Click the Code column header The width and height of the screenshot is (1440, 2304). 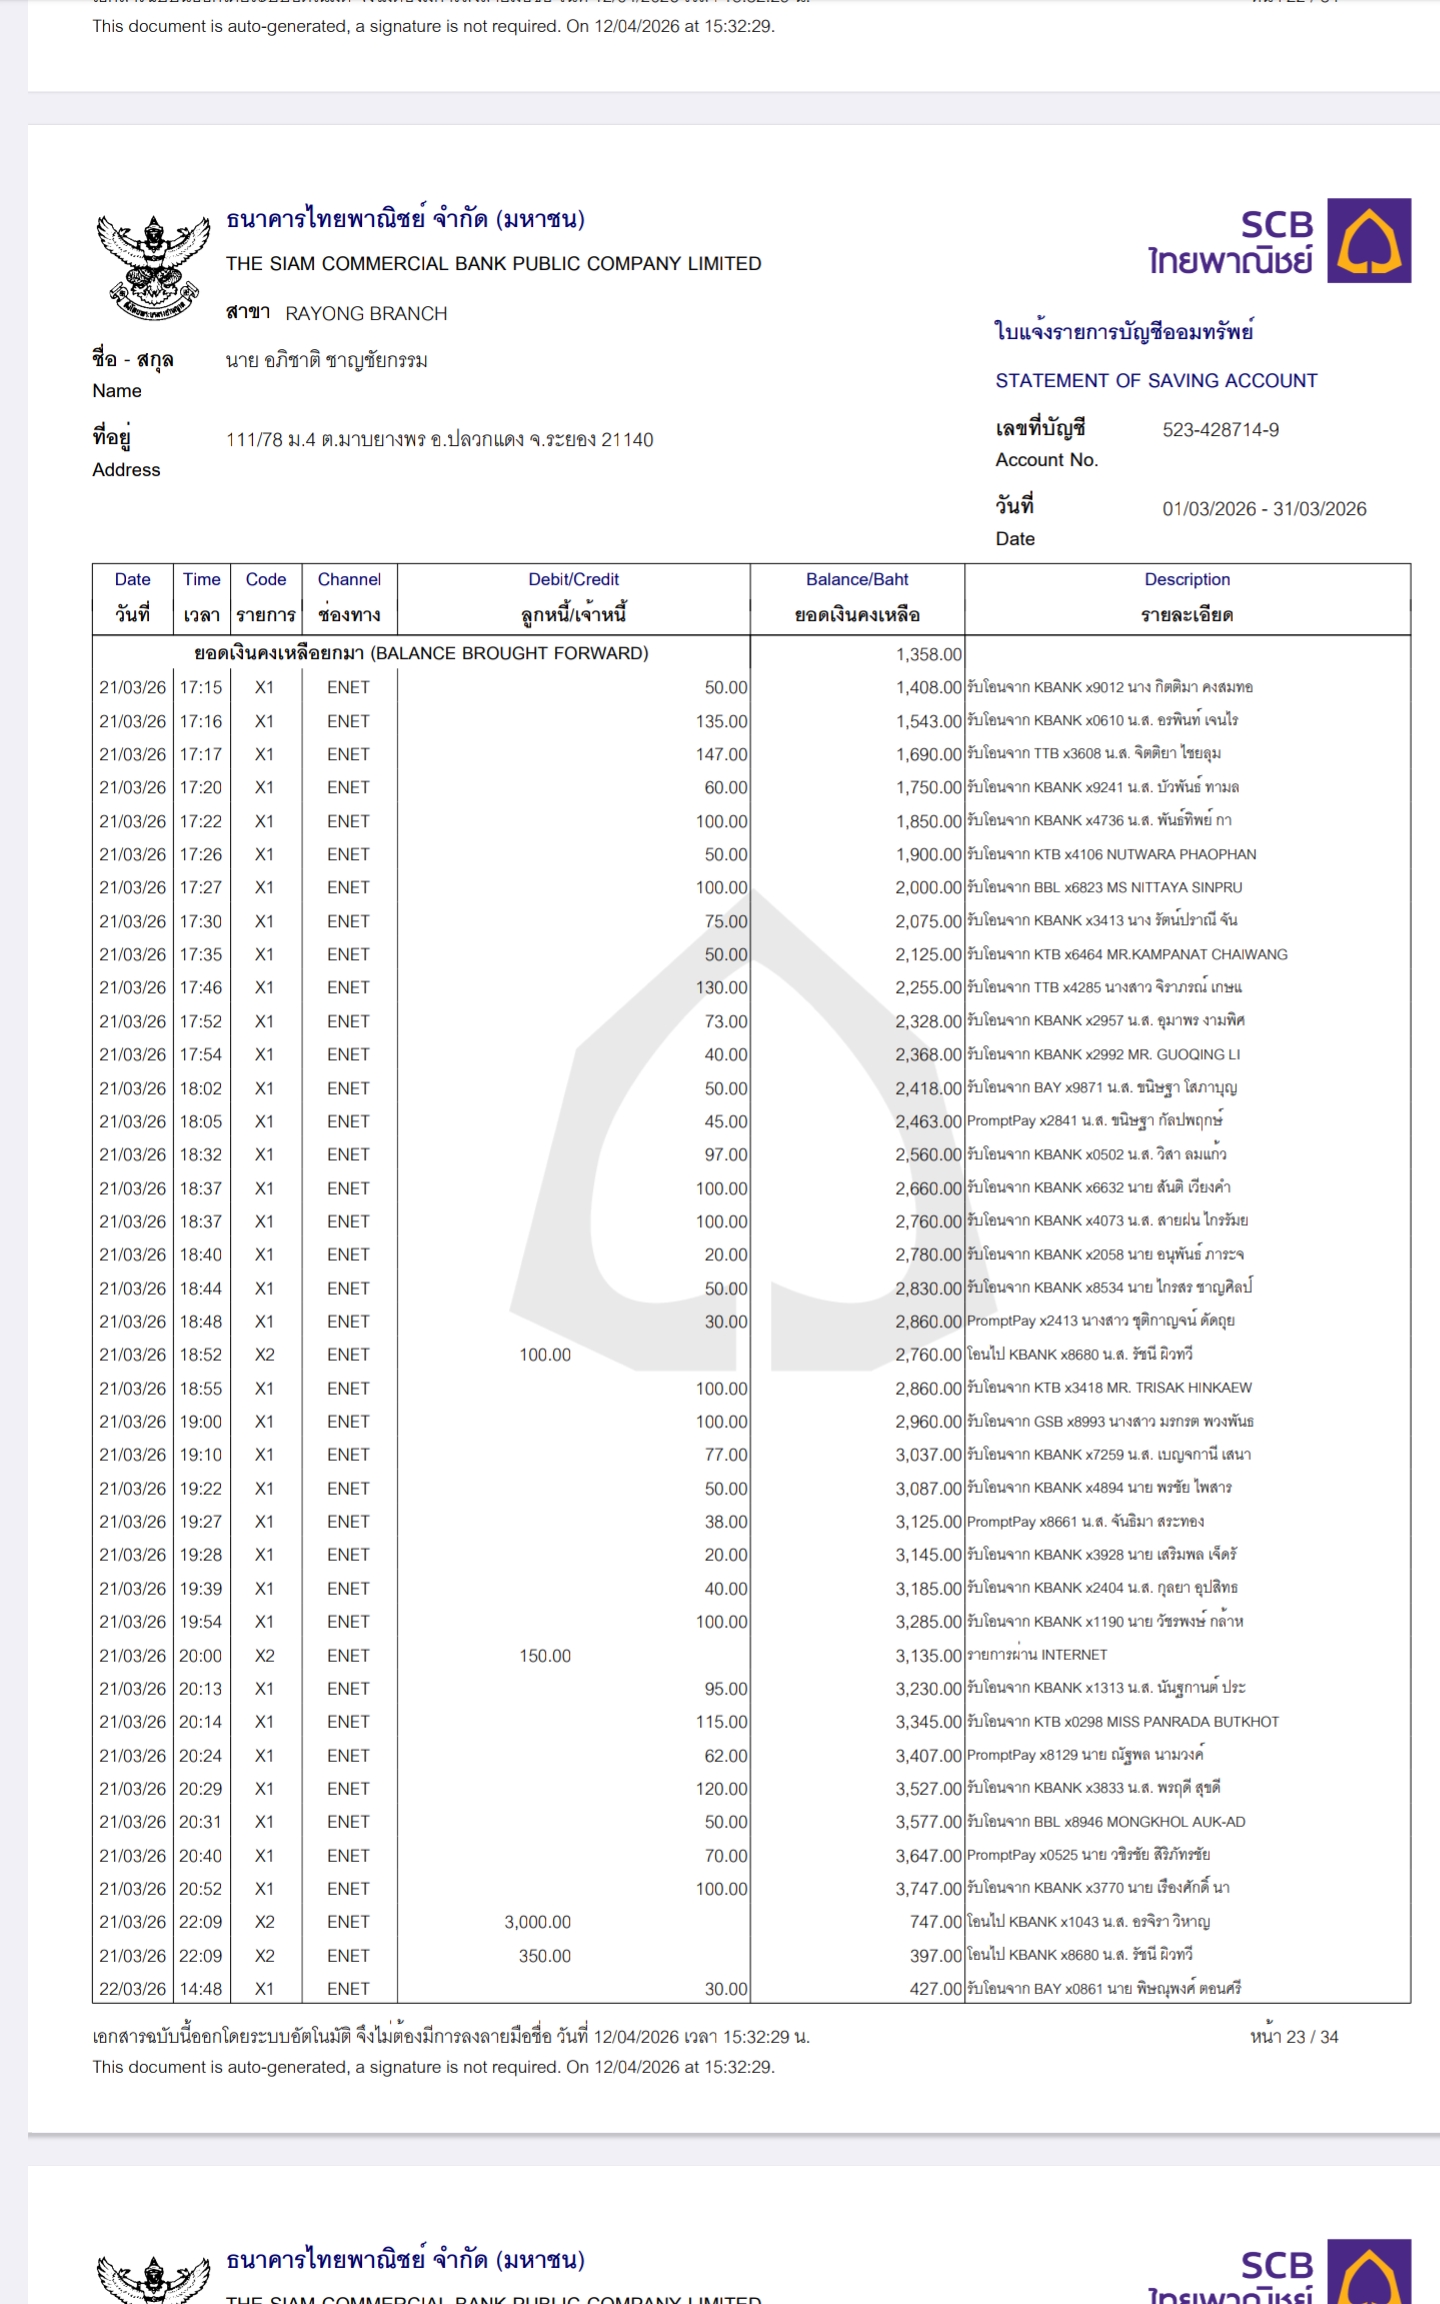[266, 597]
